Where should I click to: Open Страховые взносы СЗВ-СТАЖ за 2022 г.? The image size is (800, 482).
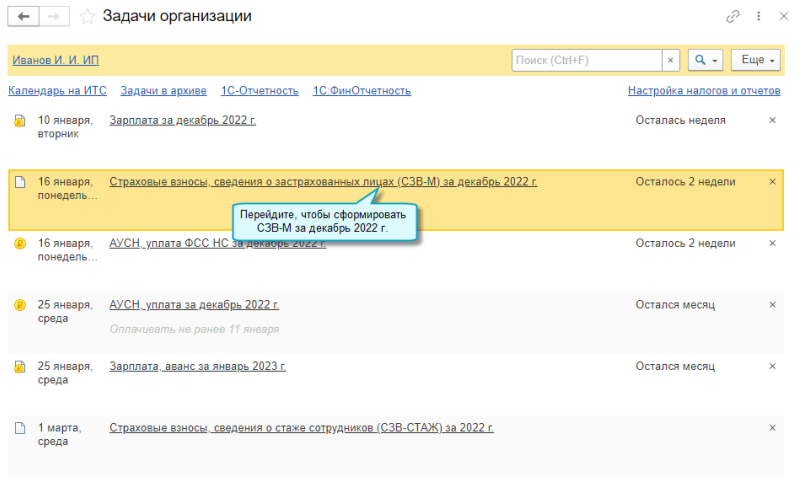pos(301,427)
